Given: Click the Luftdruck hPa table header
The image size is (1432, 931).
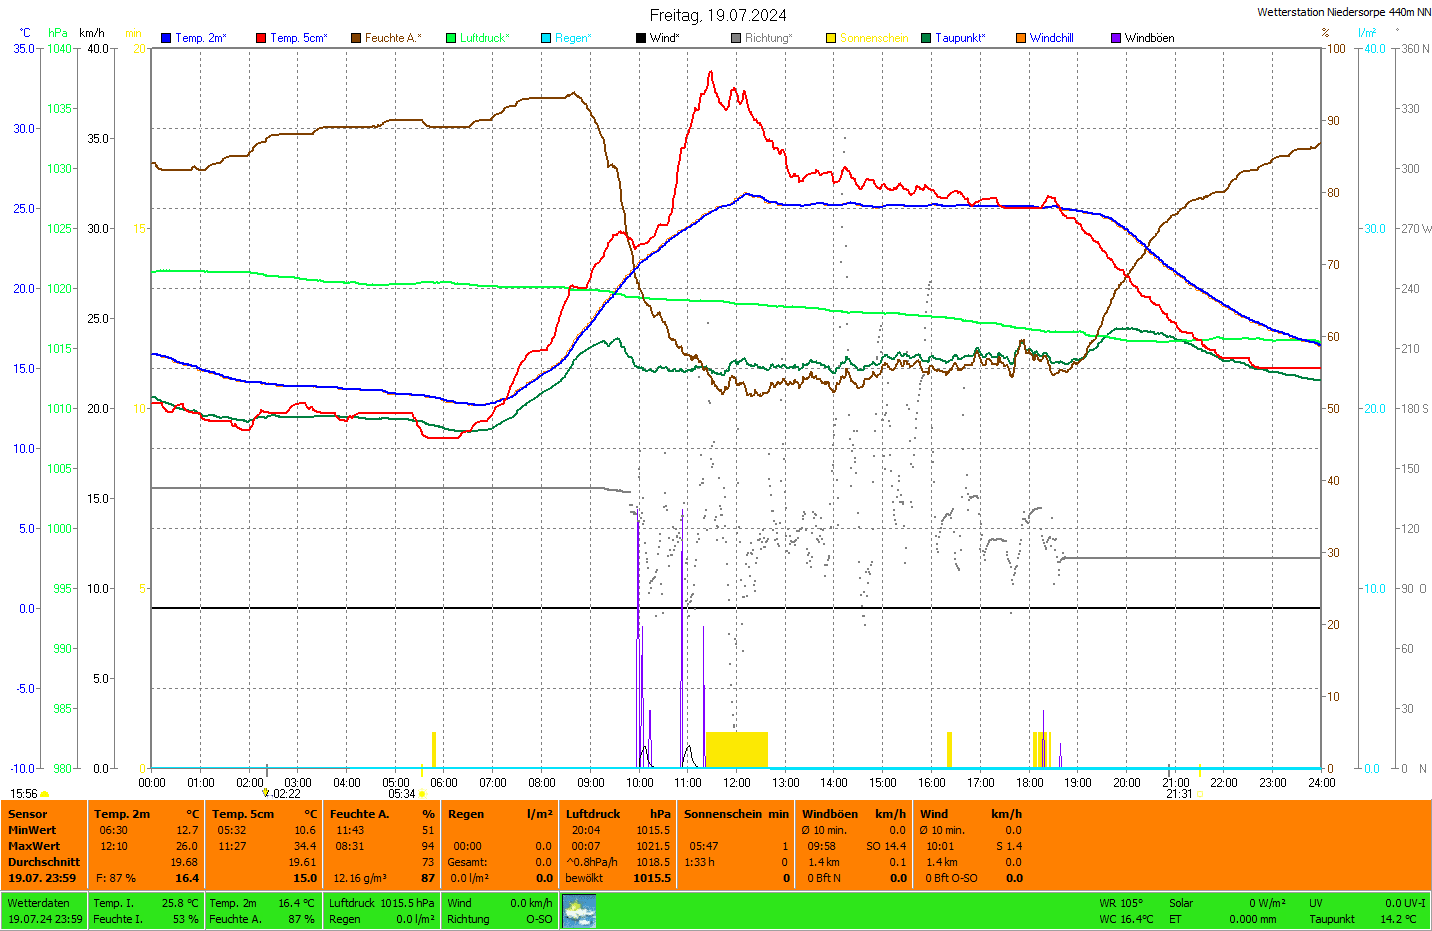Looking at the screenshot, I should (x=617, y=814).
